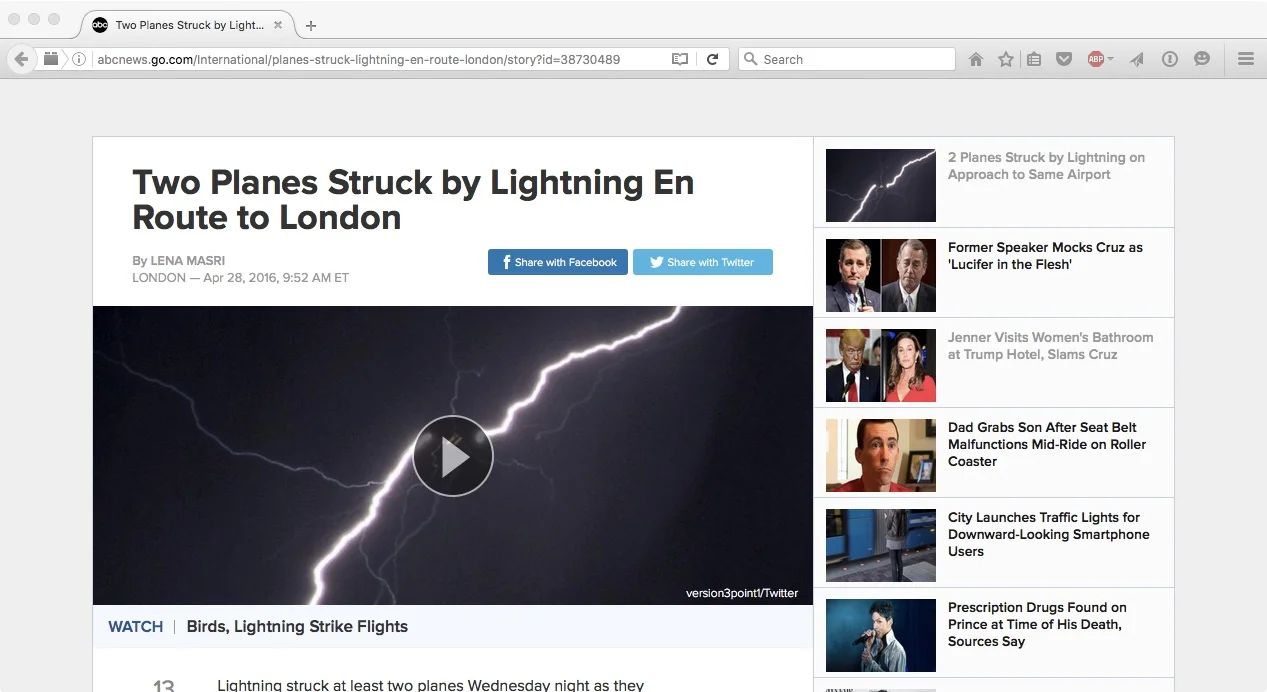Share with Facebook button

click(x=558, y=262)
